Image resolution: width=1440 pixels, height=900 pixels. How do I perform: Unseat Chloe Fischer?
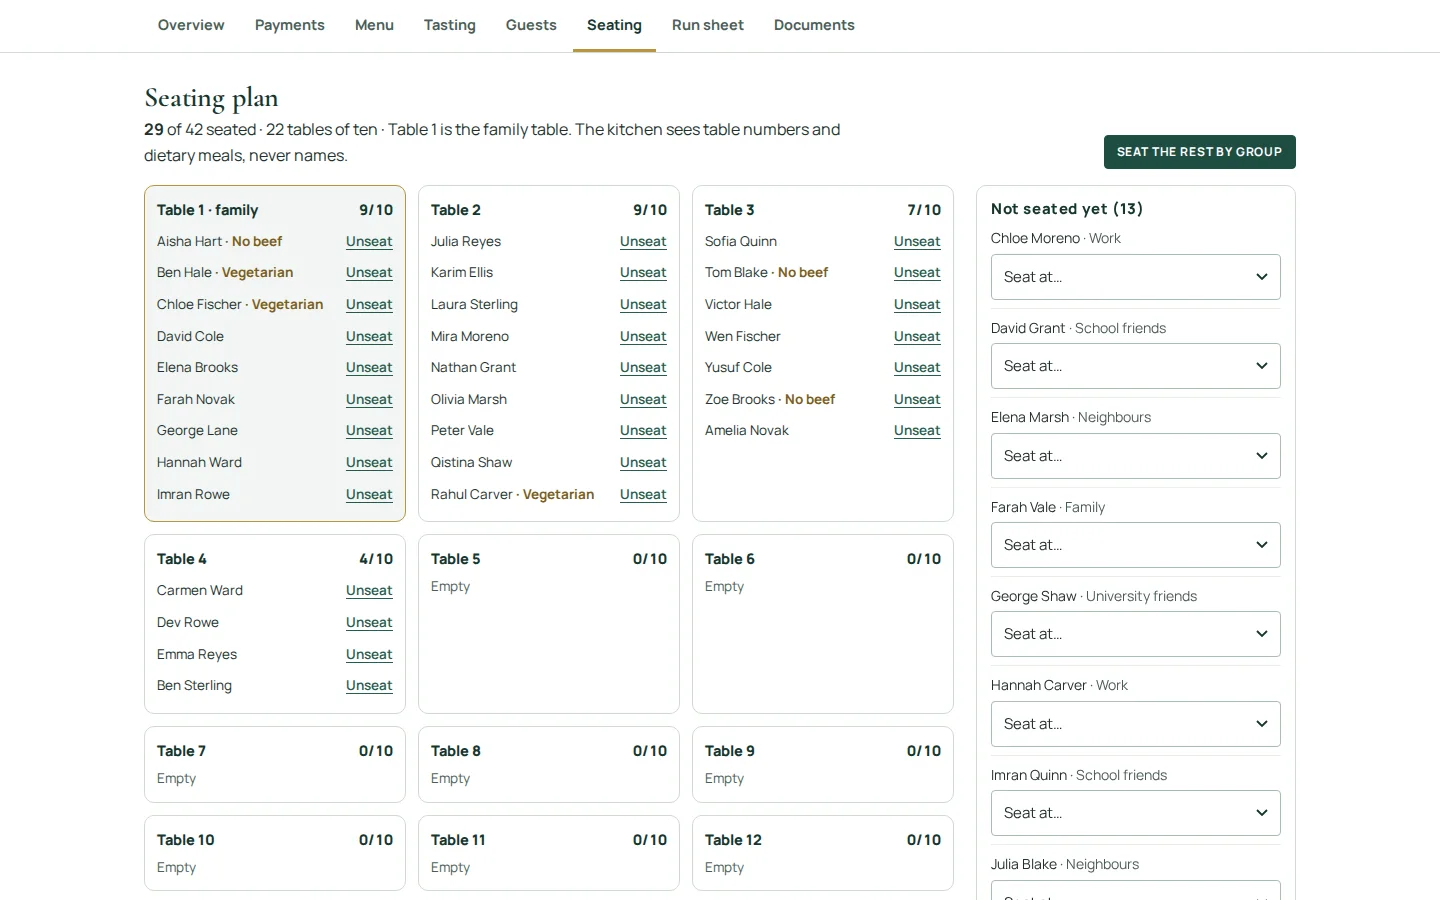point(369,304)
